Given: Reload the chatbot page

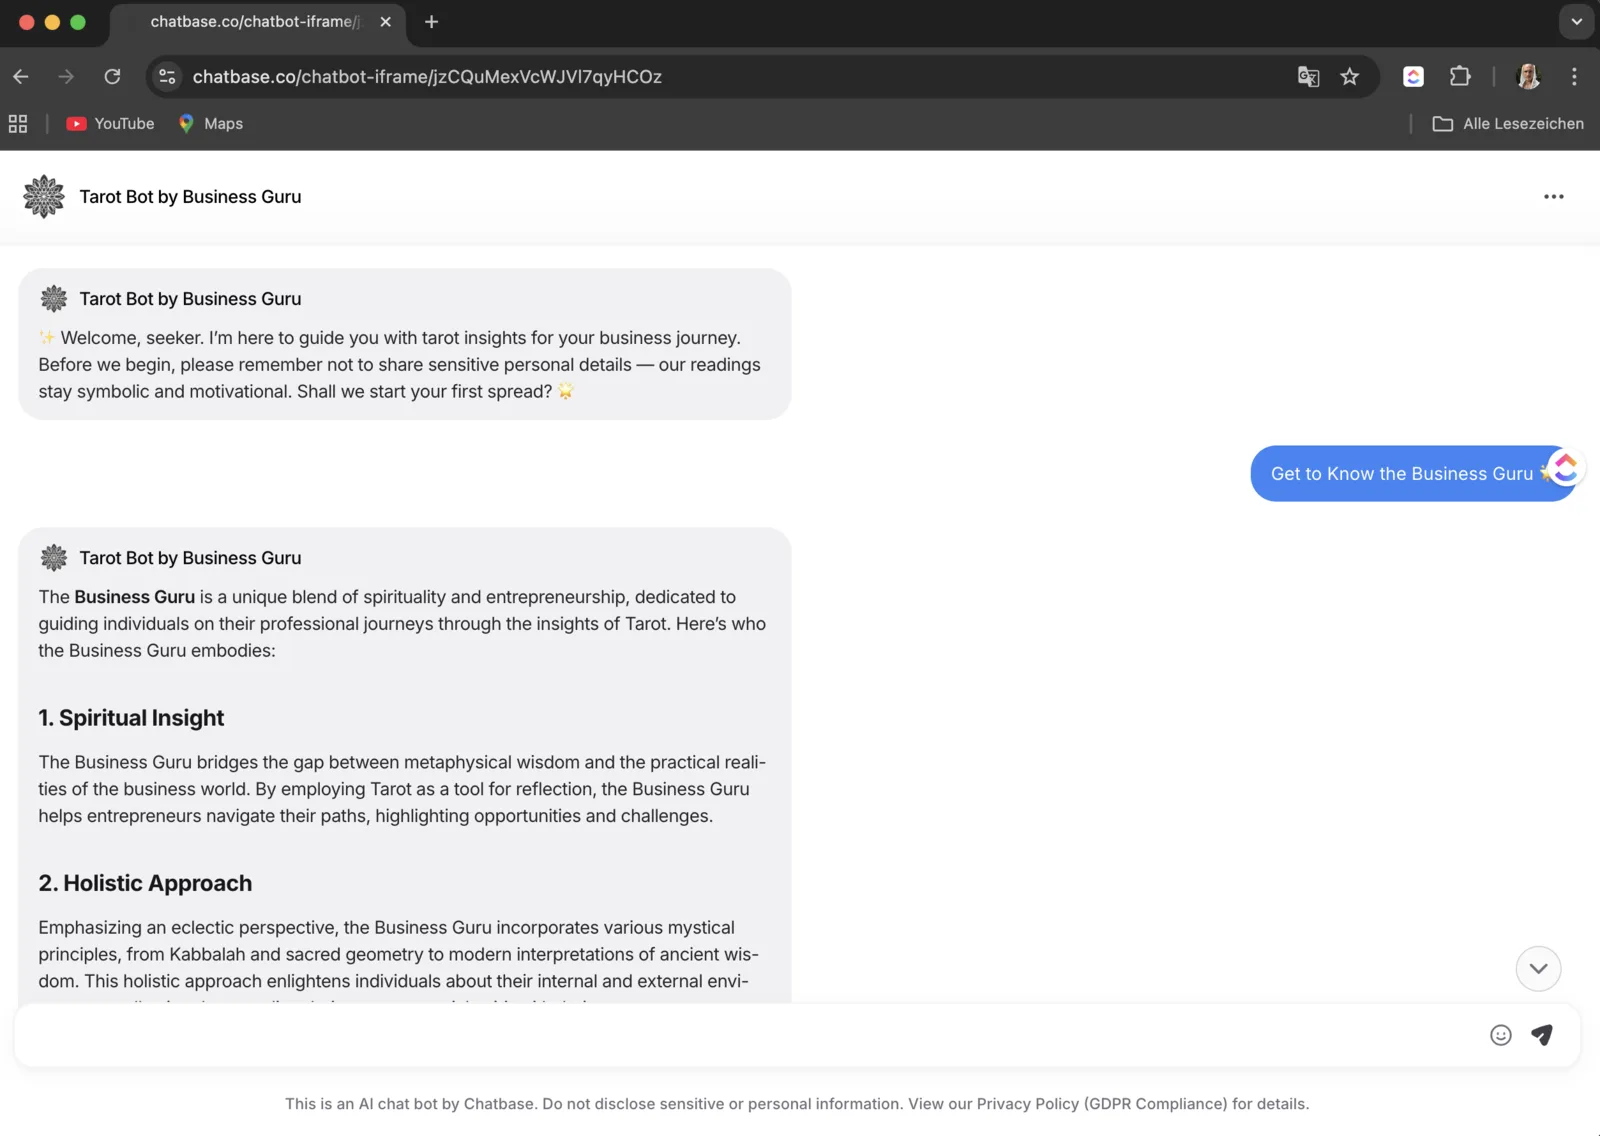Looking at the screenshot, I should click(112, 77).
